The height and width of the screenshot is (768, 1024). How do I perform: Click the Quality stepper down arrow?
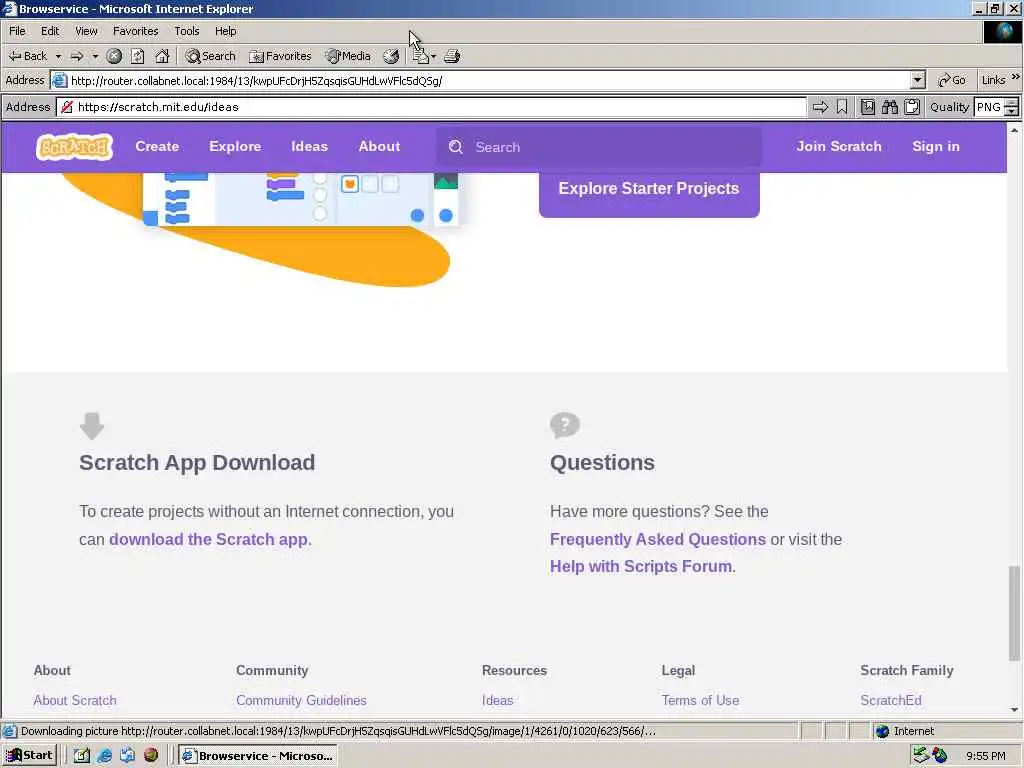coord(1012,112)
